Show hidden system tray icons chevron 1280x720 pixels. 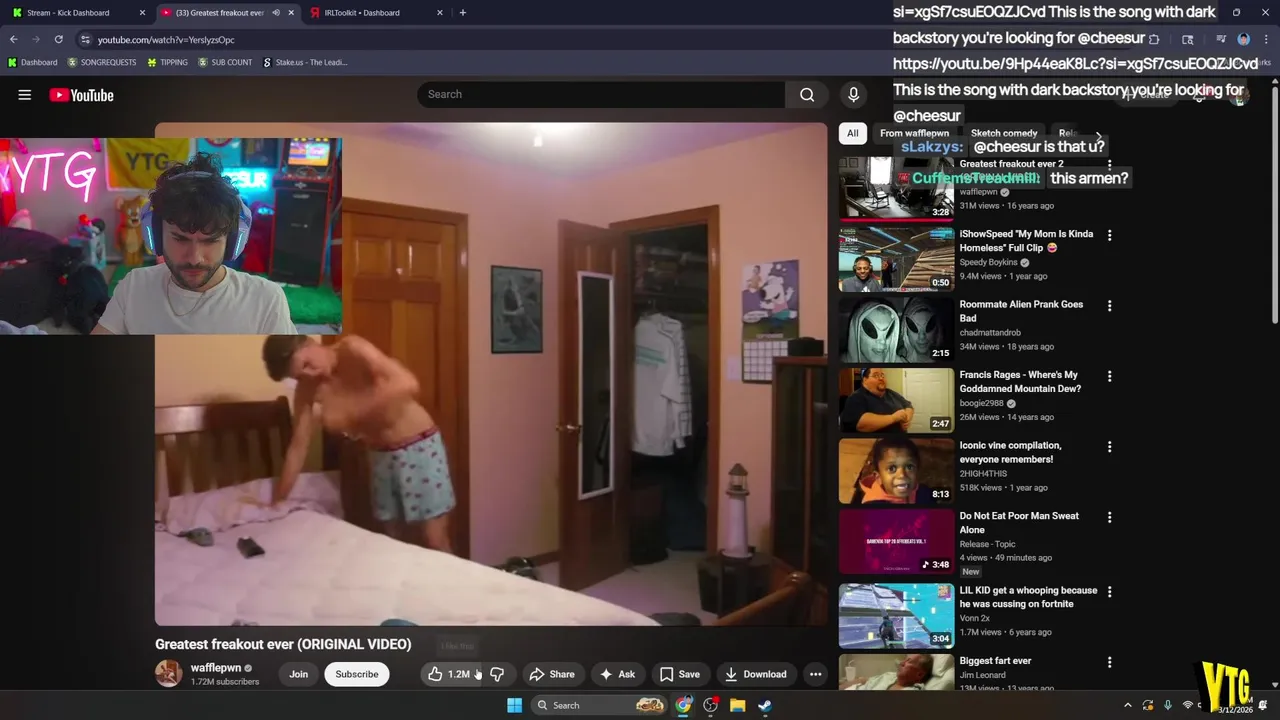pos(1128,705)
